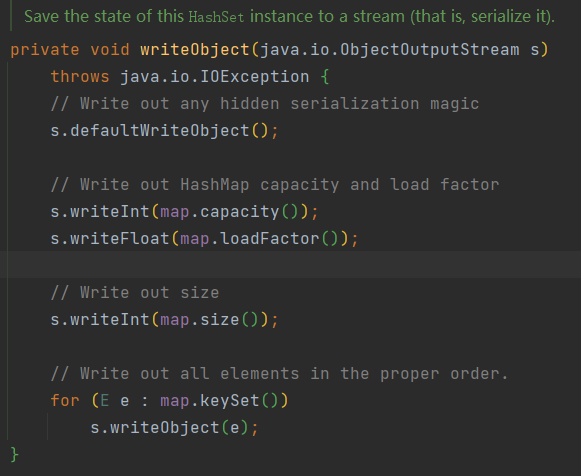Screen dimensions: 581x476
Task: Click 'writeFloat' method call
Action: pos(120,239)
